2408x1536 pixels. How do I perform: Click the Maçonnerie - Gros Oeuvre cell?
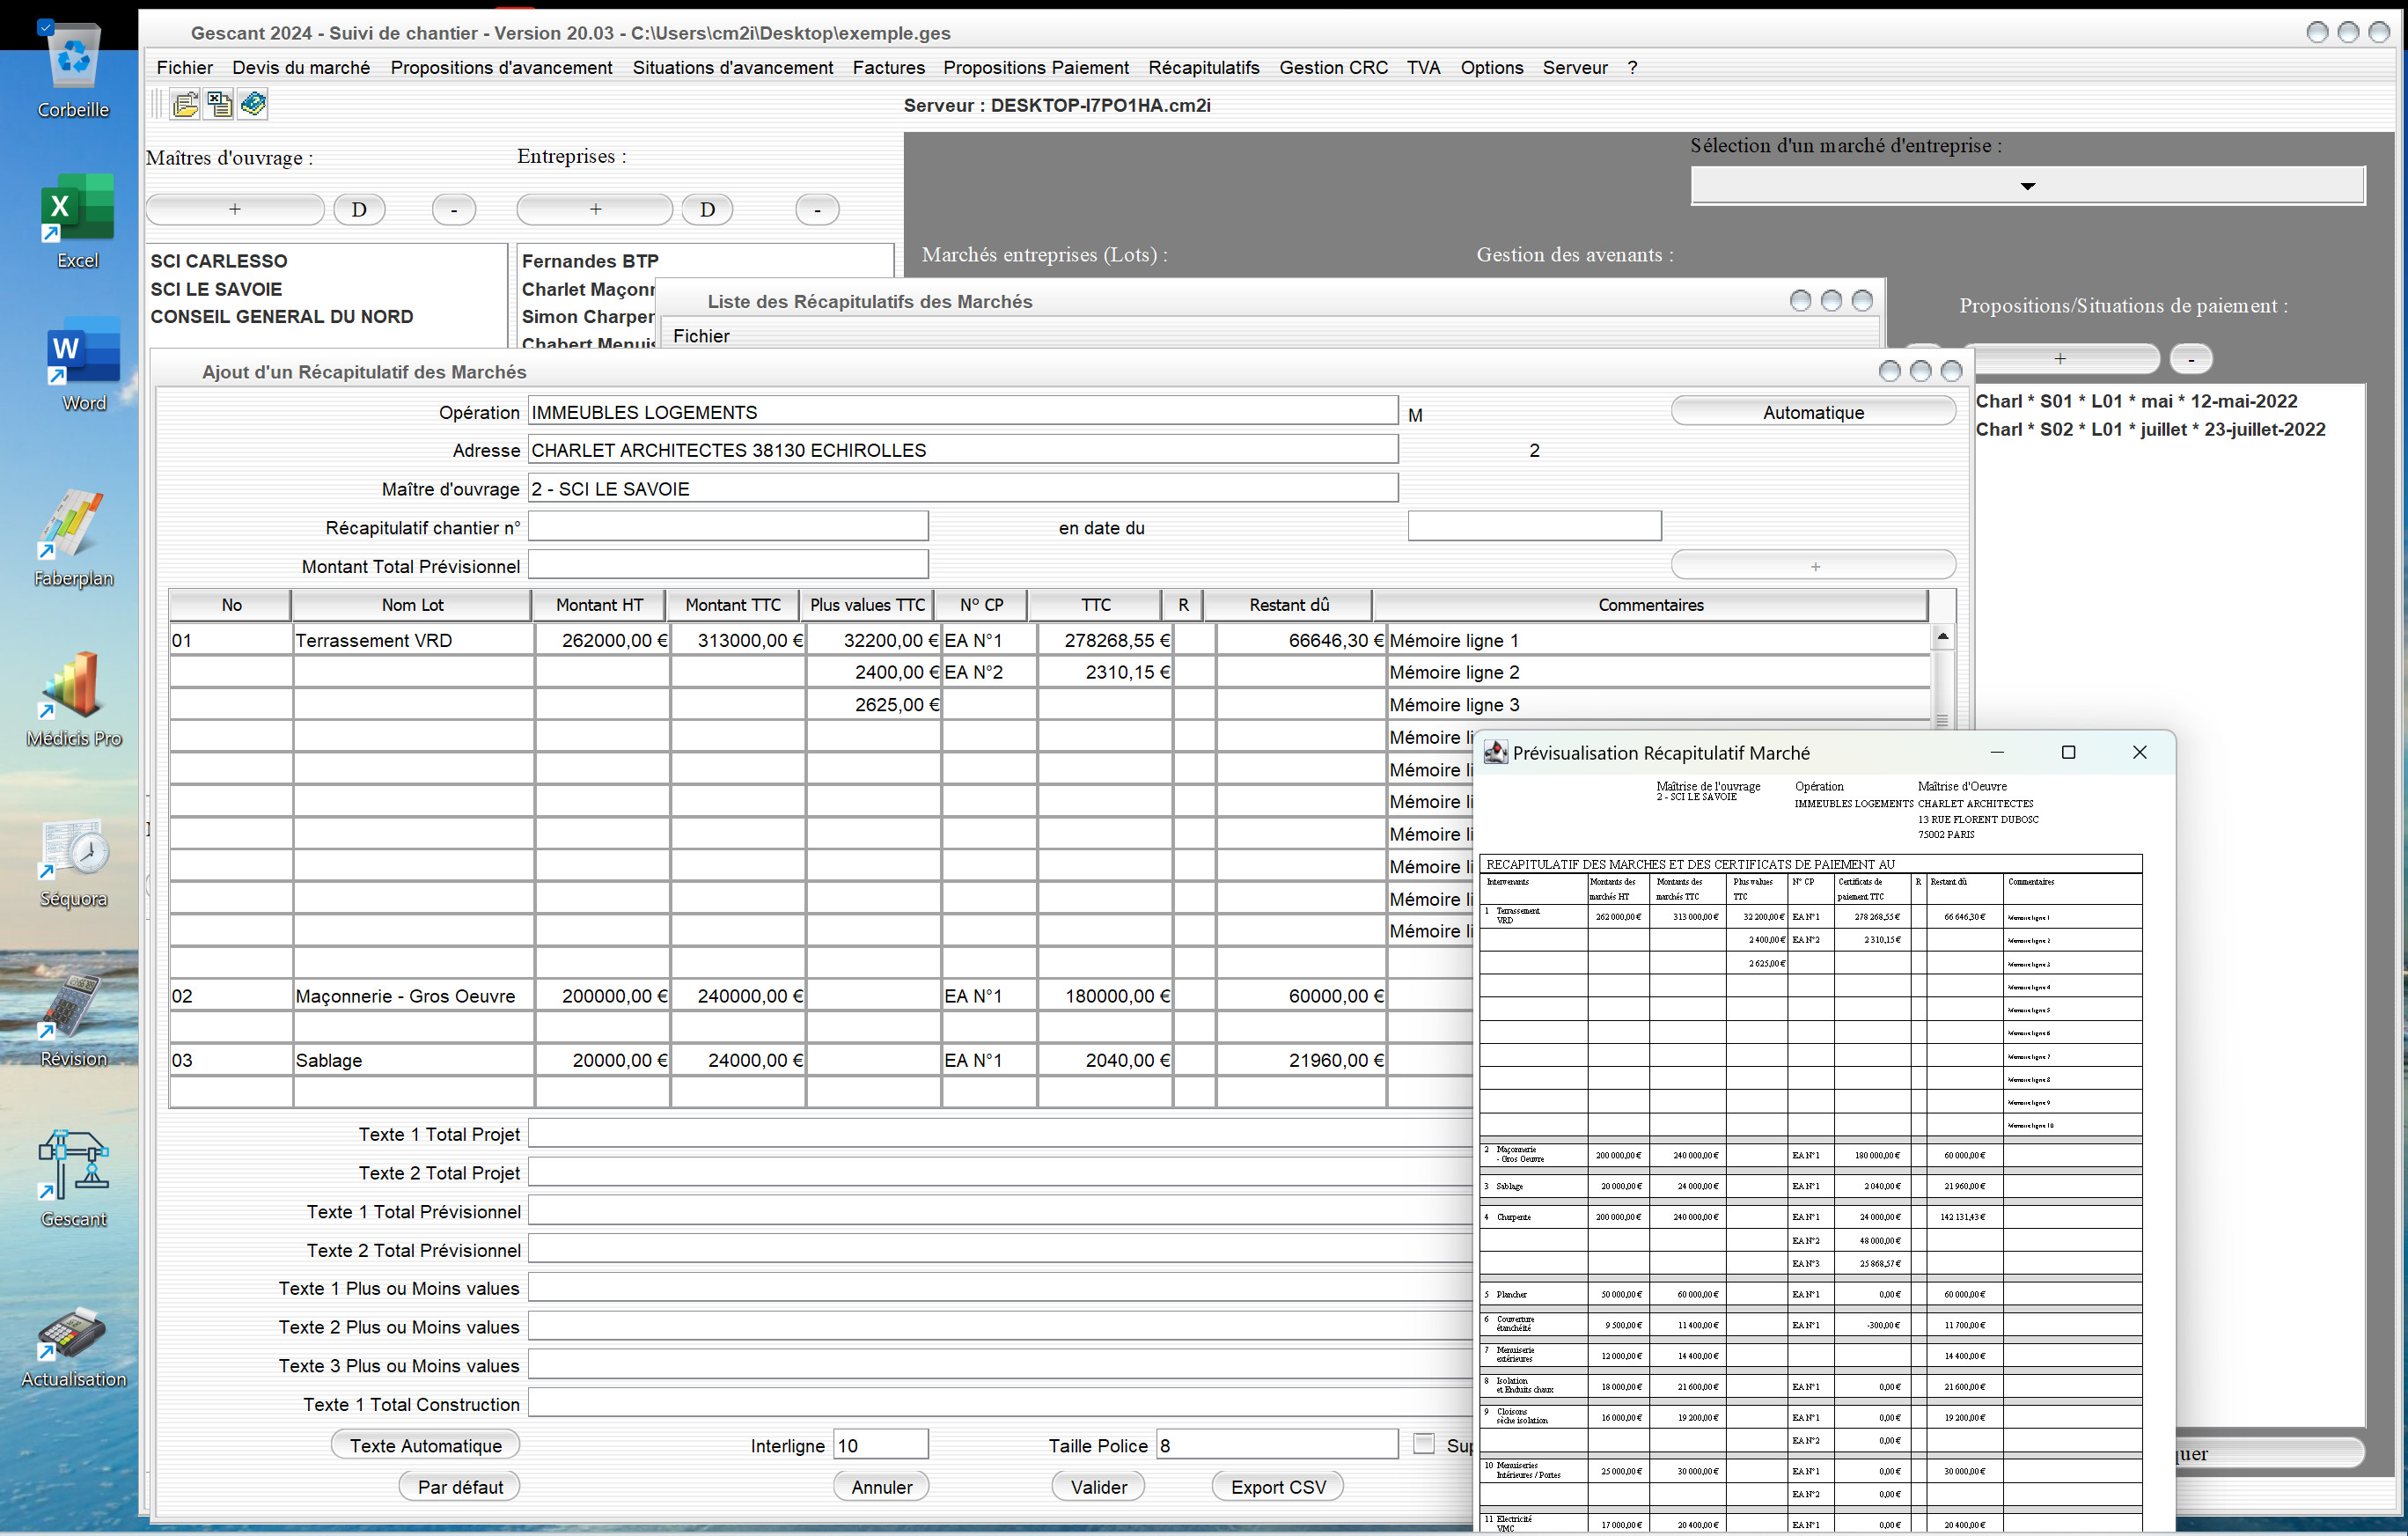pyautogui.click(x=413, y=996)
